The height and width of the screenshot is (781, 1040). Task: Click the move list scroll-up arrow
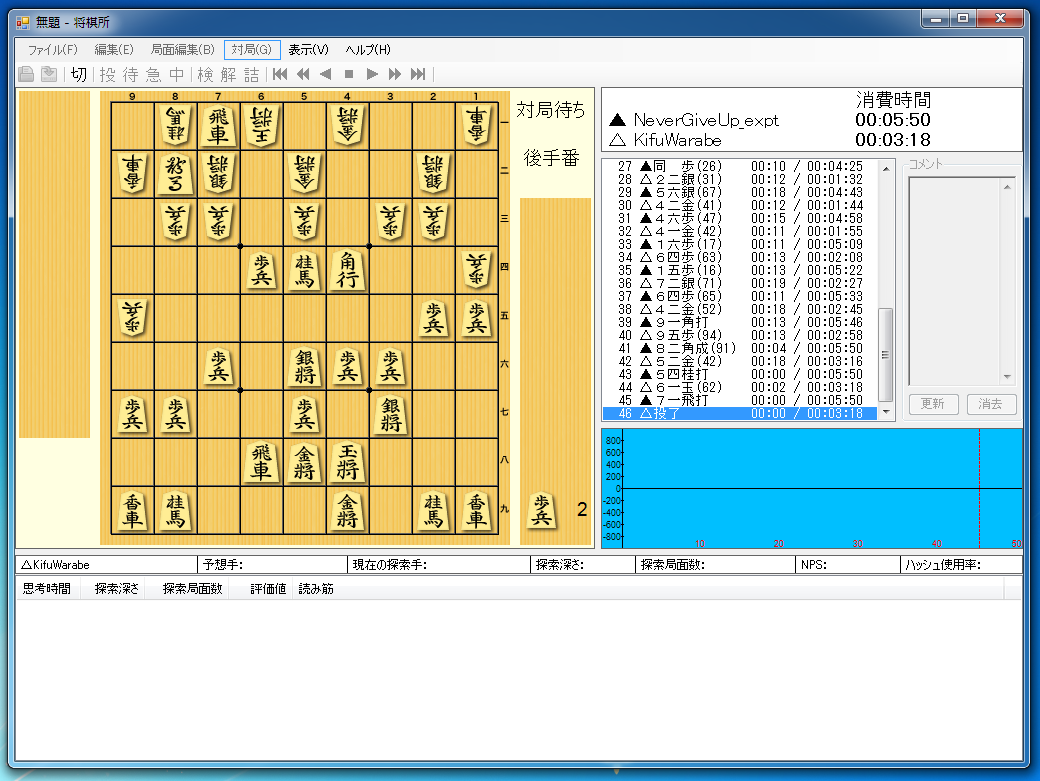[886, 169]
